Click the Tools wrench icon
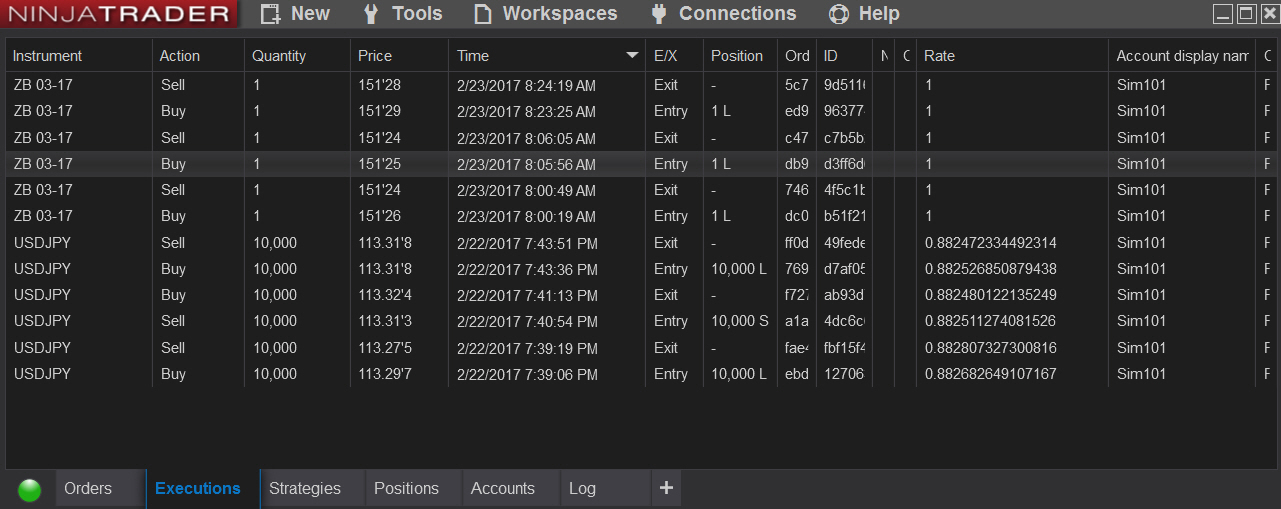 (x=371, y=14)
